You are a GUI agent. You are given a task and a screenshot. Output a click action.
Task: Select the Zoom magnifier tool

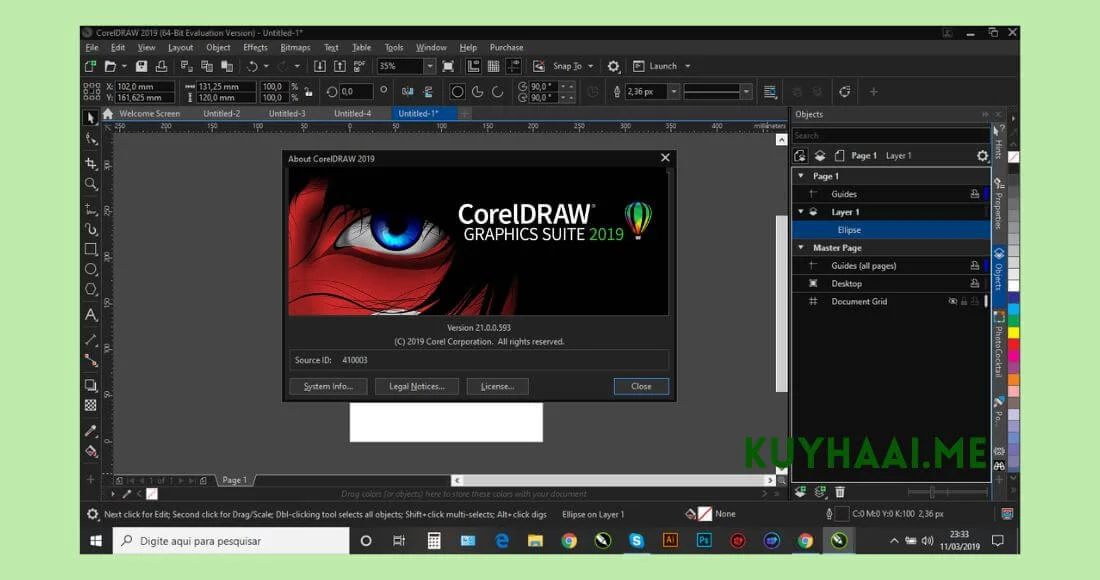coord(90,184)
